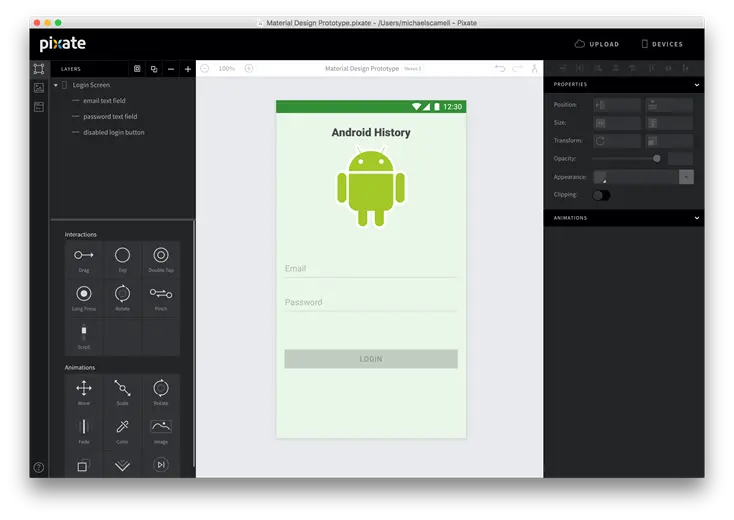Click the left panel vertical scrollbar
734x520 pixels.
194,343
